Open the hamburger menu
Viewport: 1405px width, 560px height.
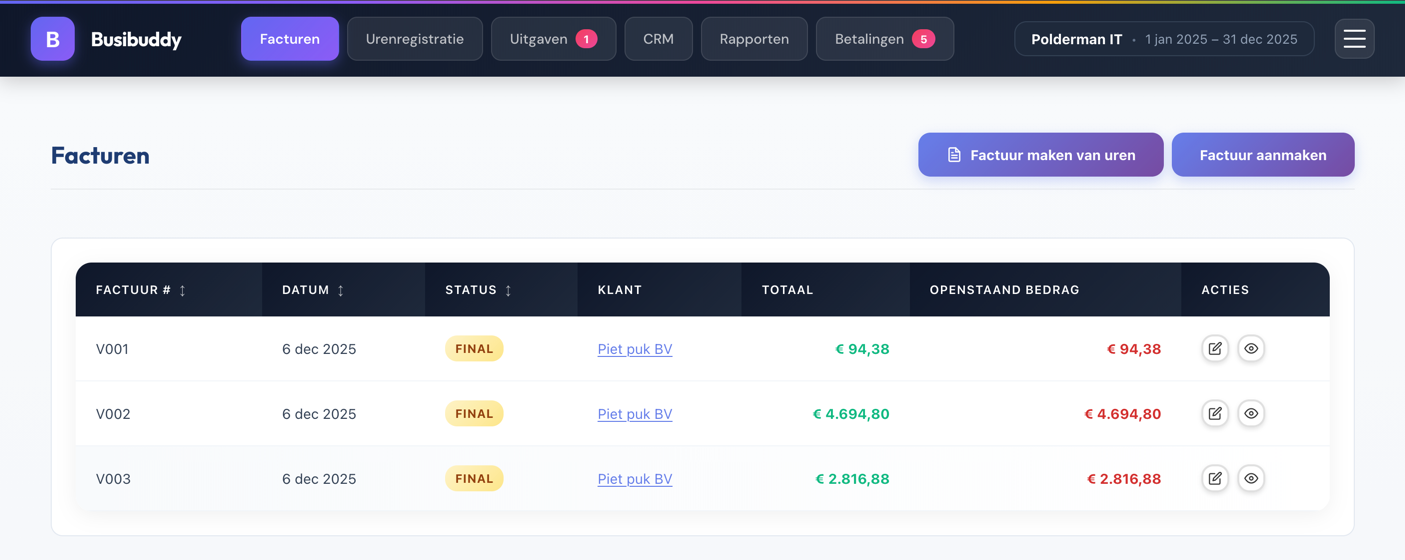coord(1354,39)
